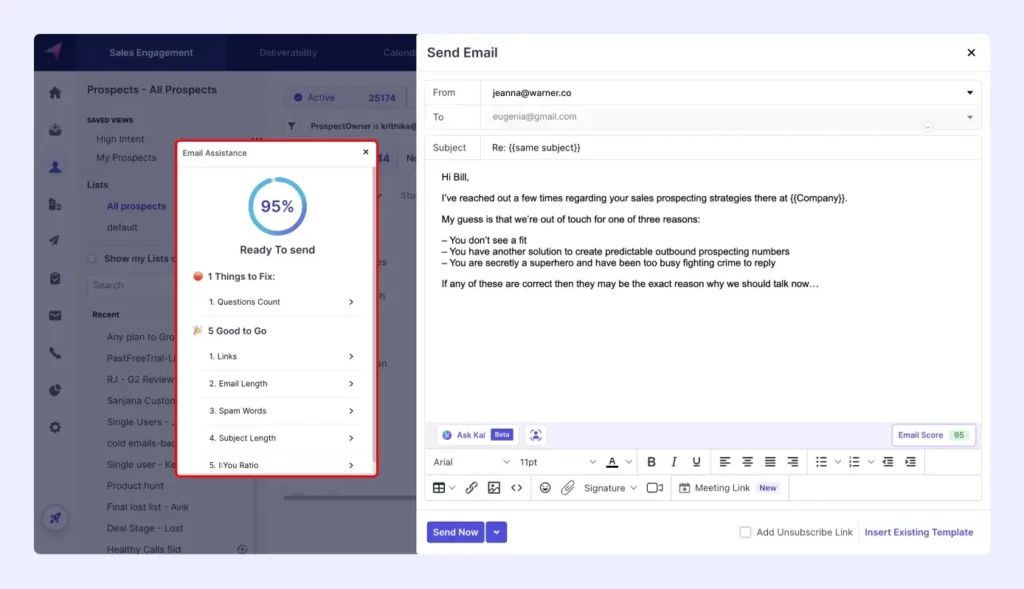Click the 95% Ready To Send progress ring
Image resolution: width=1024 pixels, height=589 pixels.
[x=277, y=207]
